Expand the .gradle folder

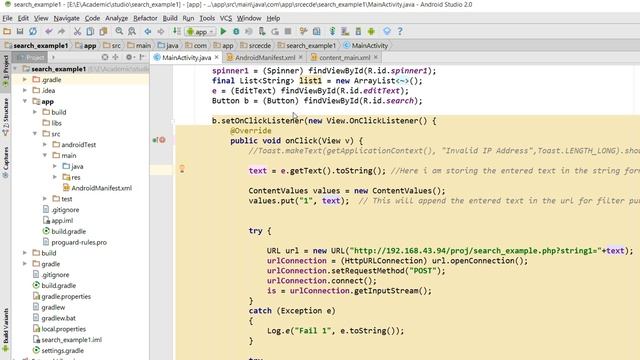click(x=25, y=80)
